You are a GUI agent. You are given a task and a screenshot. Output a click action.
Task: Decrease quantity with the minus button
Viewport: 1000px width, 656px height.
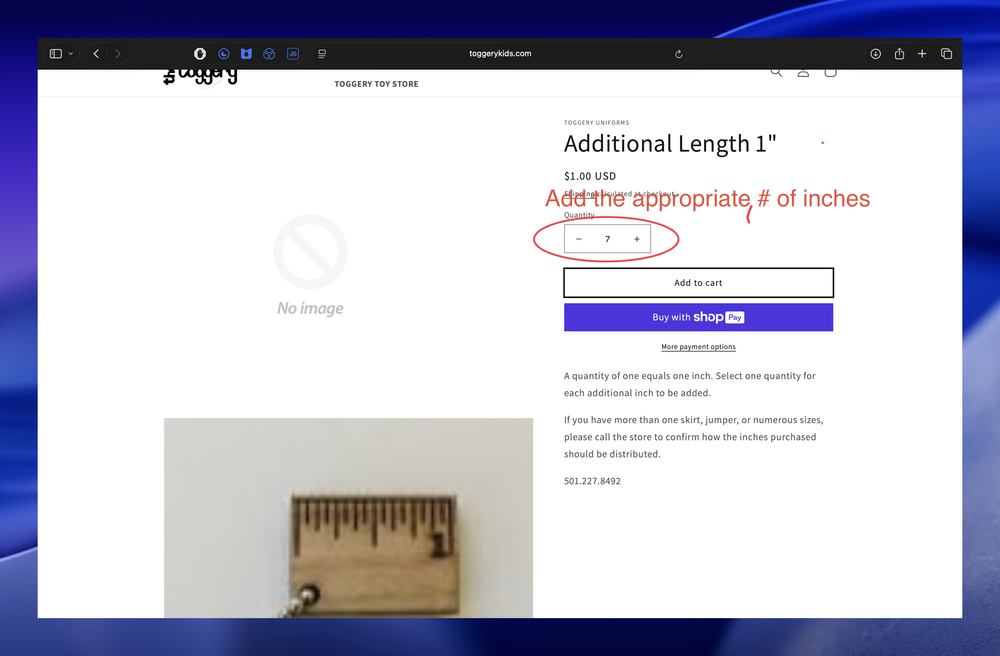578,239
